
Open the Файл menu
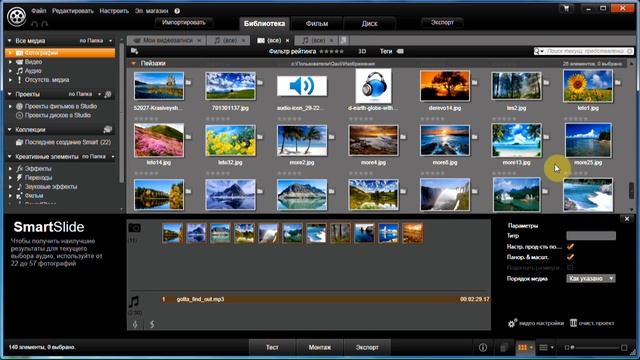pos(39,11)
